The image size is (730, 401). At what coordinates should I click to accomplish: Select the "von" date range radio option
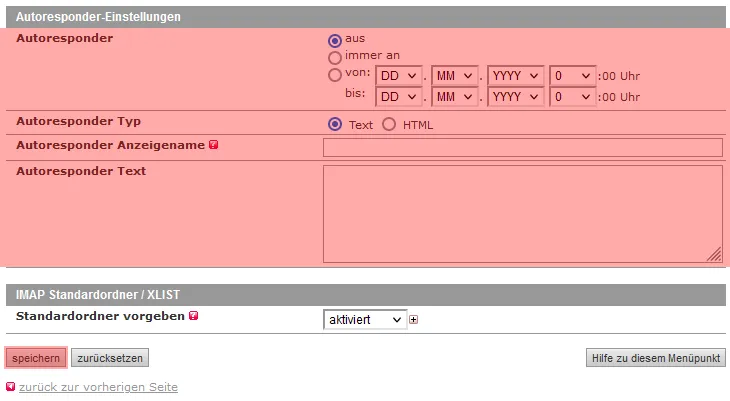point(335,74)
